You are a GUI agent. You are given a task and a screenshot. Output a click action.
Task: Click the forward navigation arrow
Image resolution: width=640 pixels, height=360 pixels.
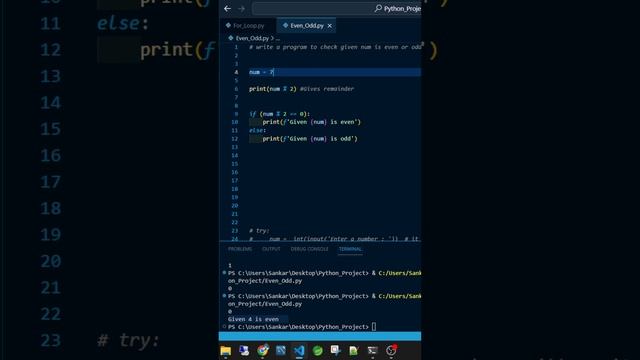[x=241, y=8]
